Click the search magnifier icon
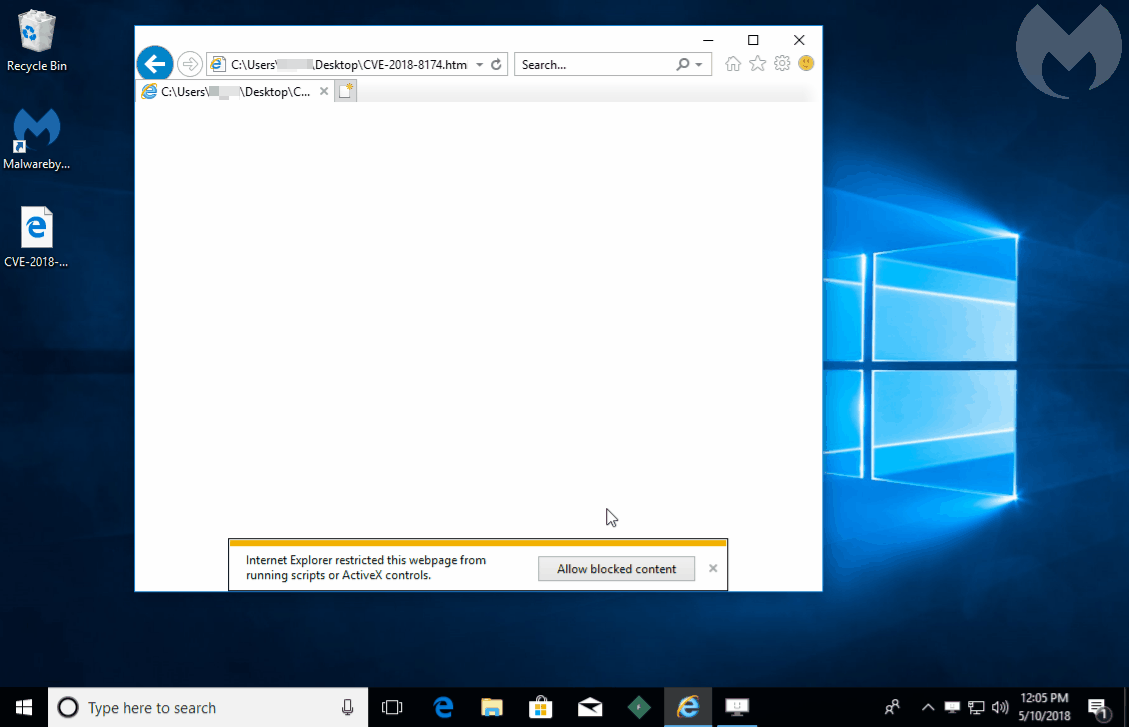Viewport: 1129px width, 727px height. [682, 65]
